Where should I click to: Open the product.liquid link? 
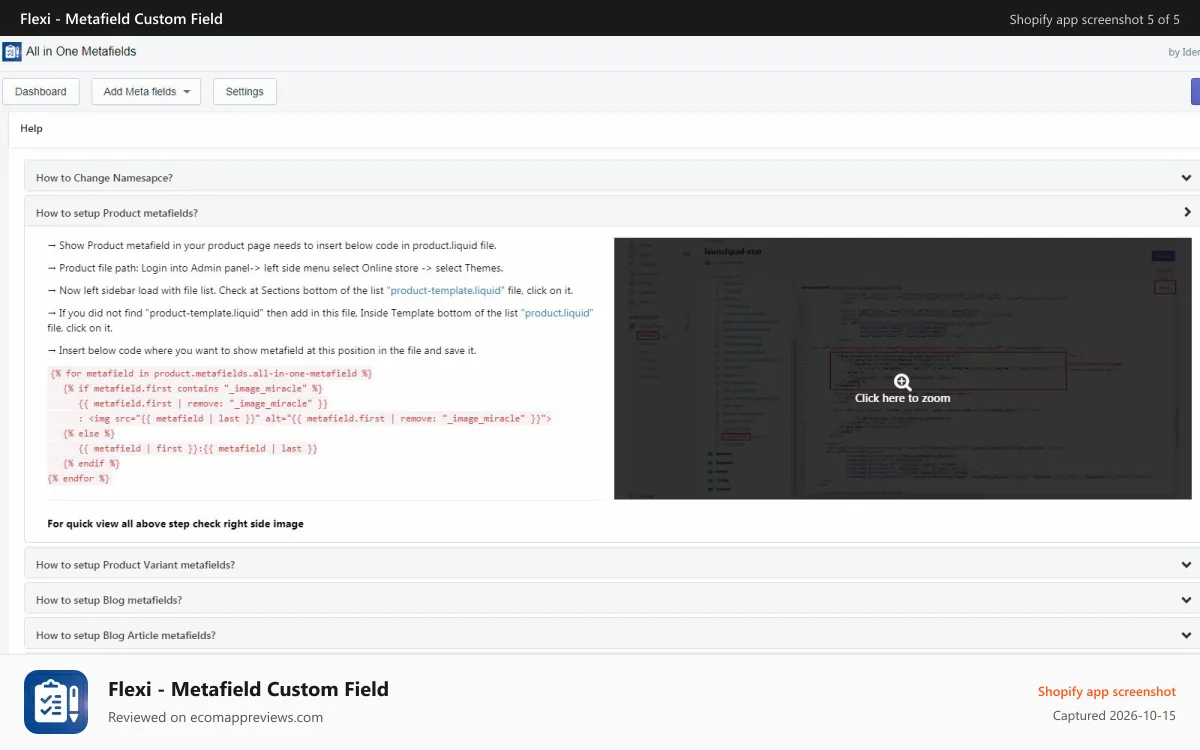pyautogui.click(x=557, y=313)
